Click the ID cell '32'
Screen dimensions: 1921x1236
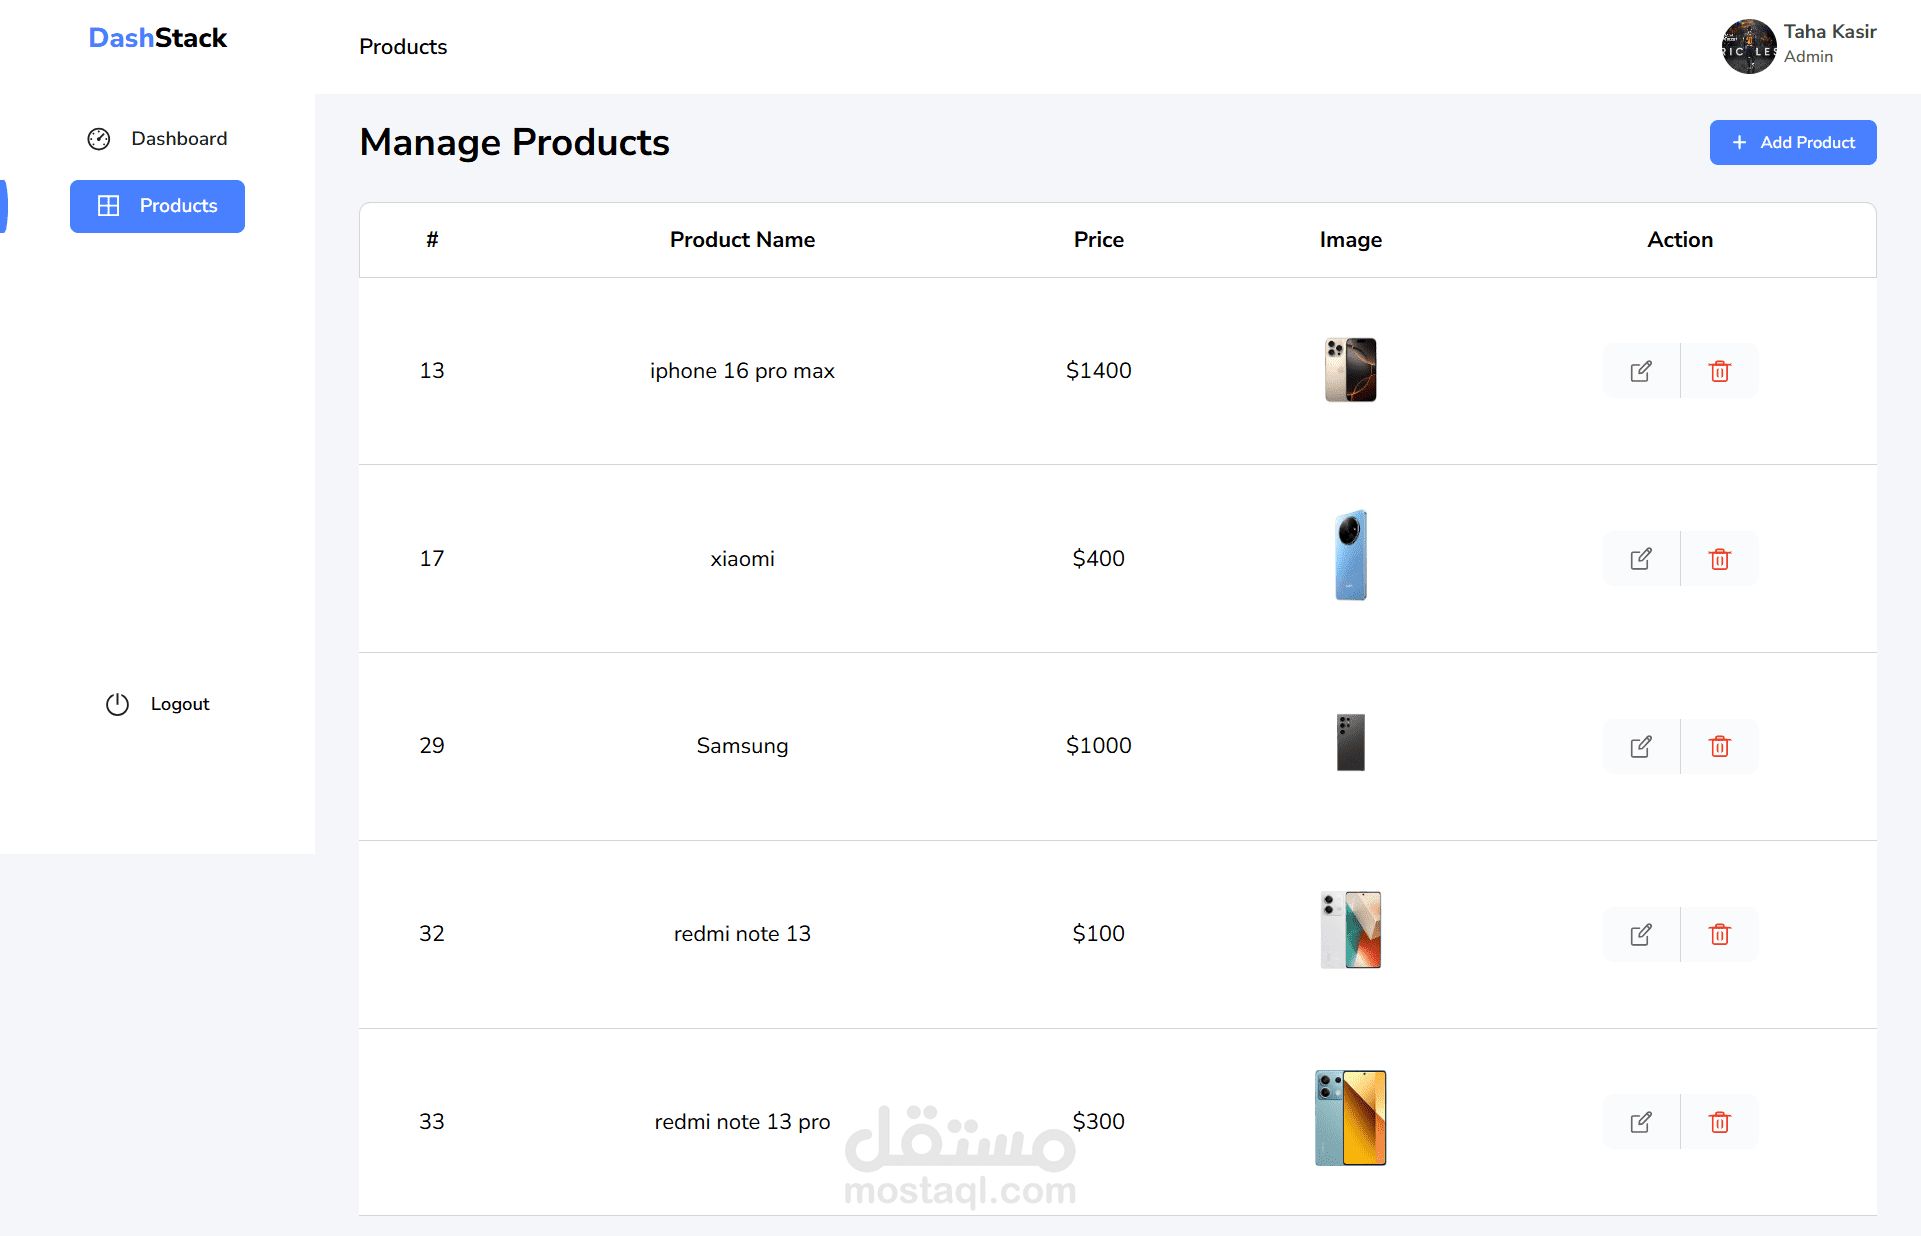click(432, 934)
